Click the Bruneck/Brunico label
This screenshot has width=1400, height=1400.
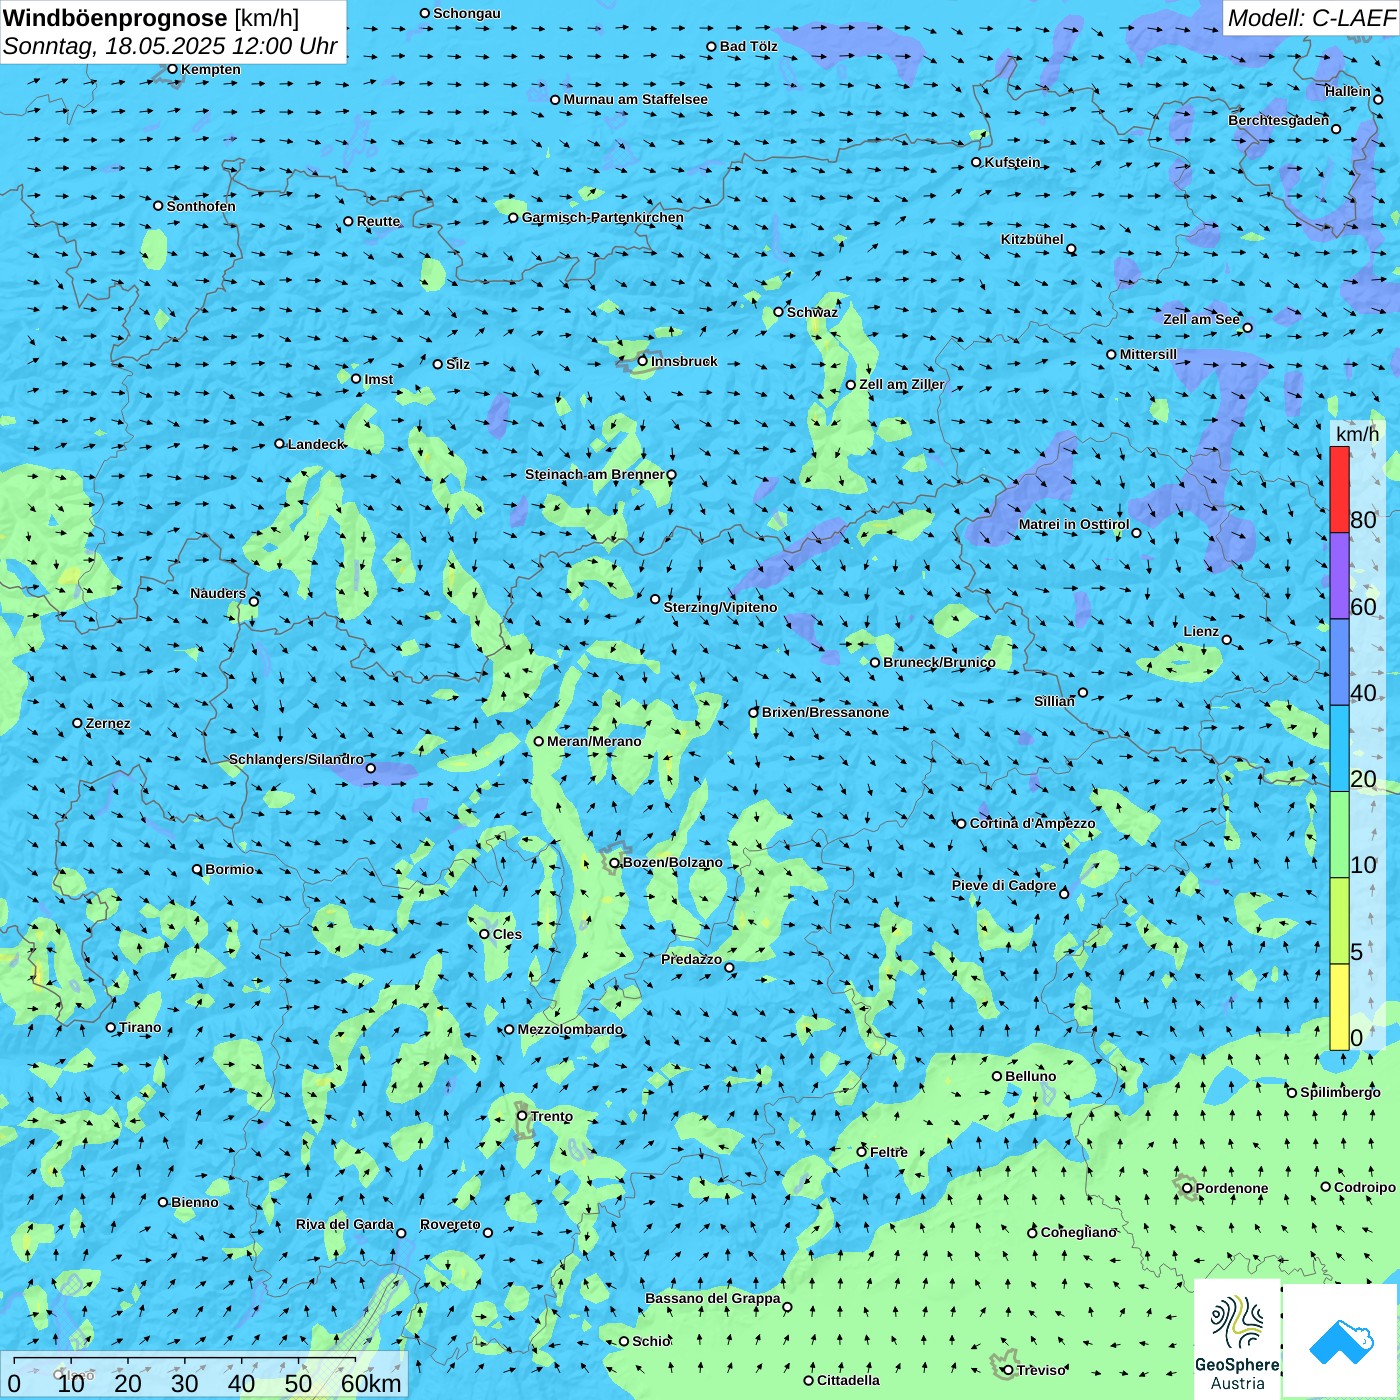pos(939,662)
